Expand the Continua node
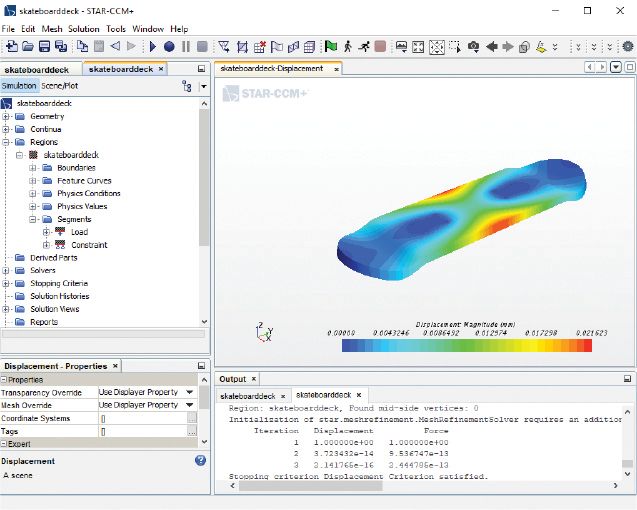 (6, 130)
